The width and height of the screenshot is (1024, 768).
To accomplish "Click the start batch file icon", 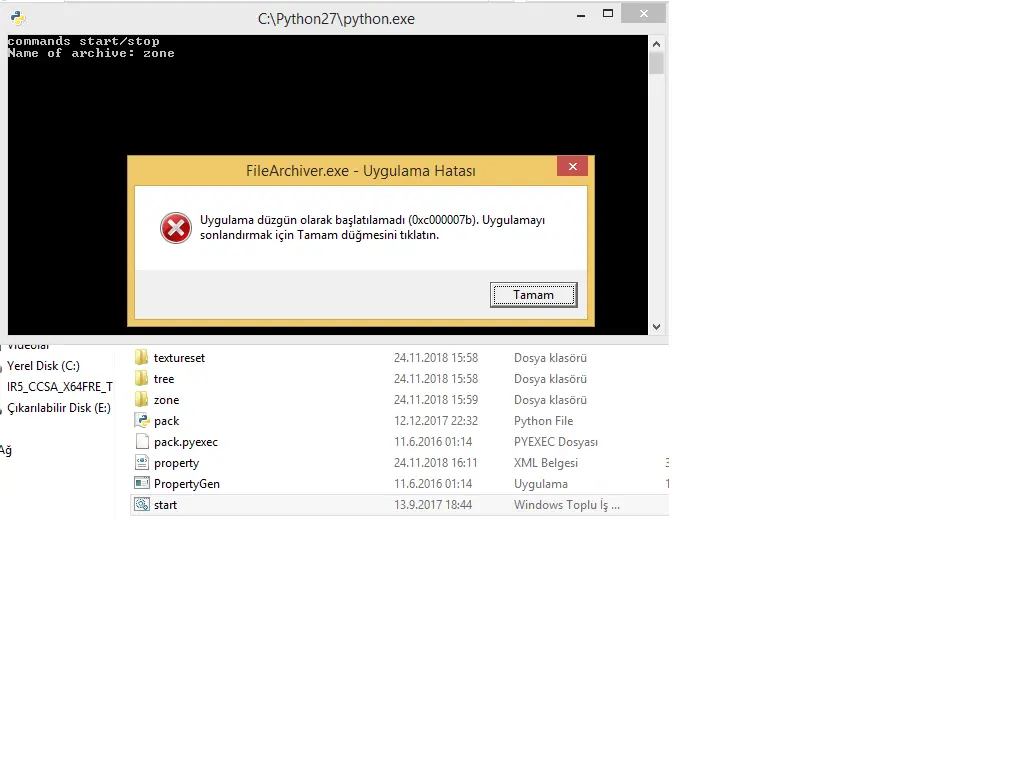I will click(x=142, y=505).
